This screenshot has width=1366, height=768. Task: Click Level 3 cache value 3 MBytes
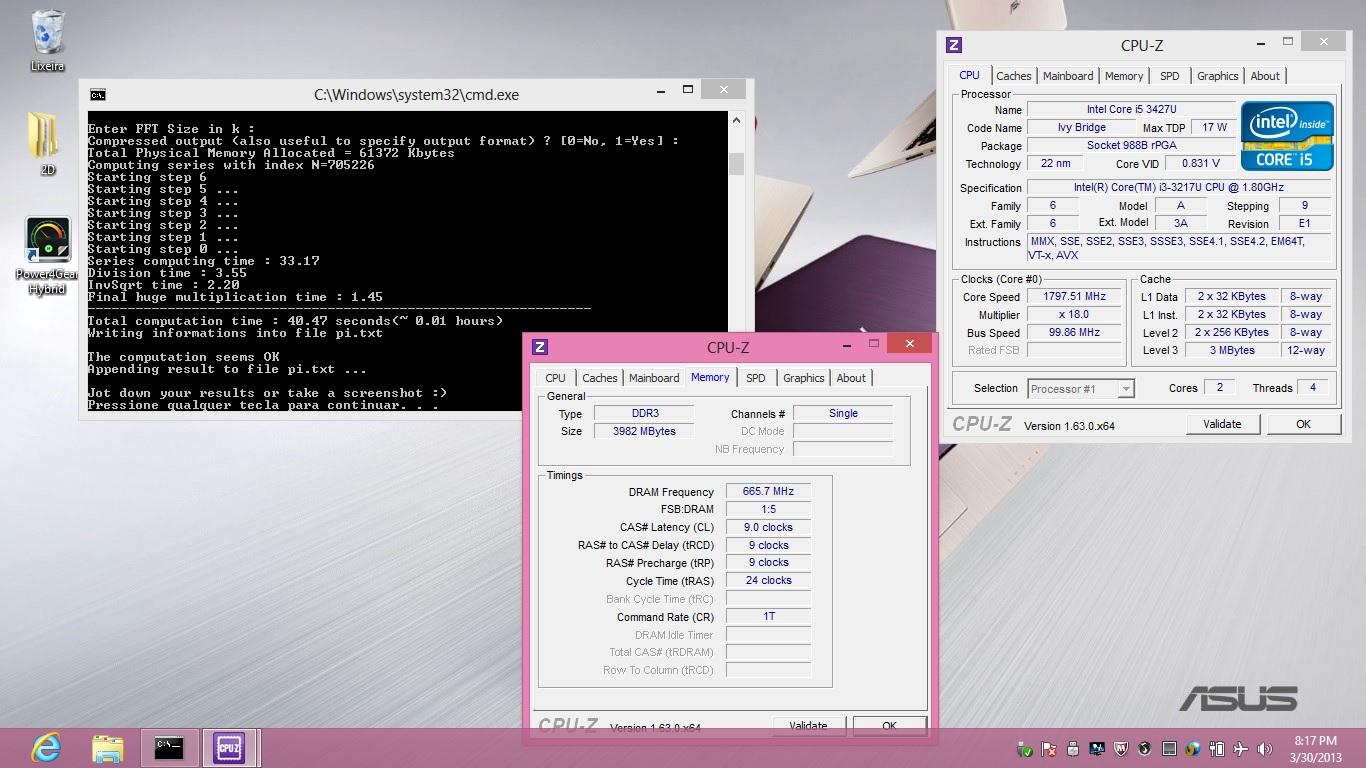(x=1232, y=351)
